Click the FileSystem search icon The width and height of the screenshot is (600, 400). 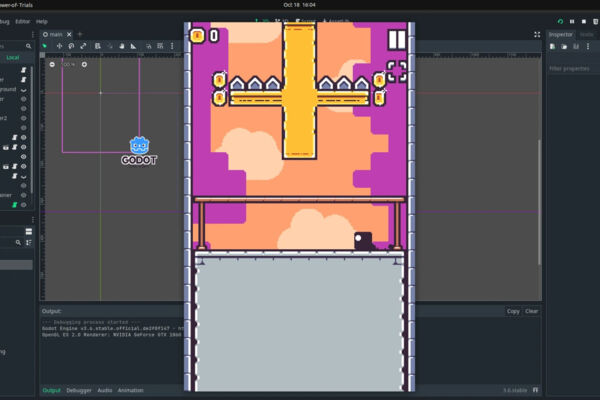pos(18,243)
